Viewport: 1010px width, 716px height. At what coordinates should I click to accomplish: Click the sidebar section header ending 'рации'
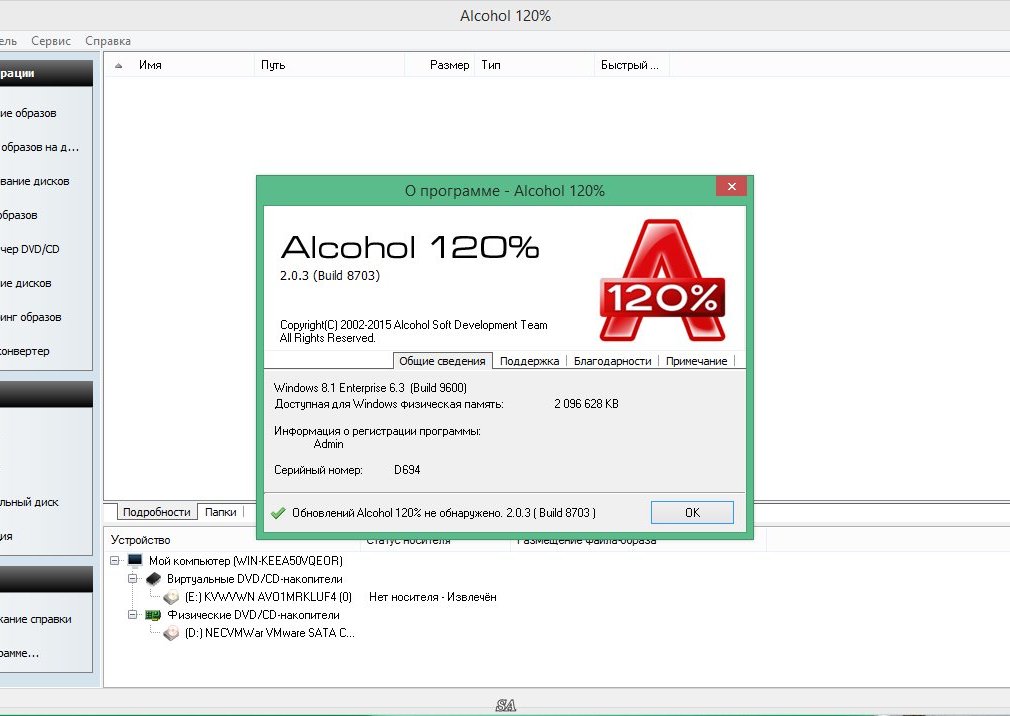click(x=46, y=73)
